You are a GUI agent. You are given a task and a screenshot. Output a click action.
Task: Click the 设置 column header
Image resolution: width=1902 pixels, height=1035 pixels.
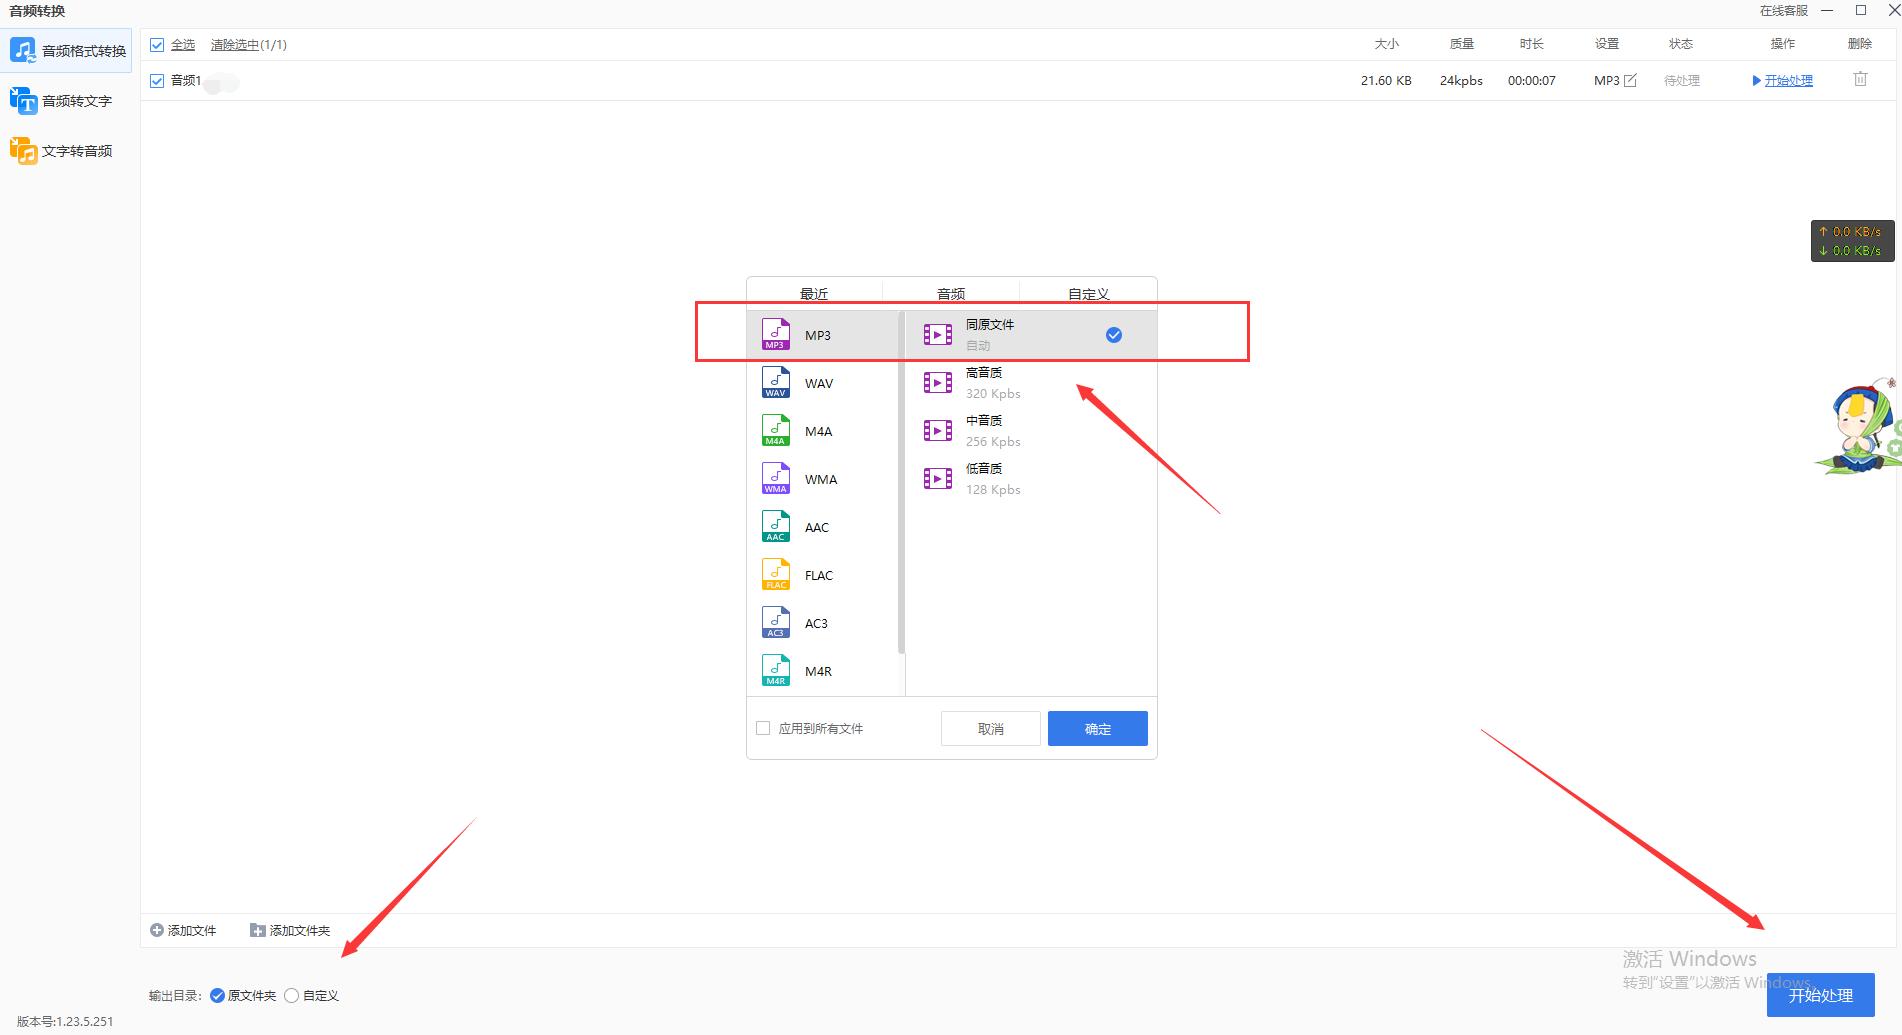click(x=1607, y=44)
